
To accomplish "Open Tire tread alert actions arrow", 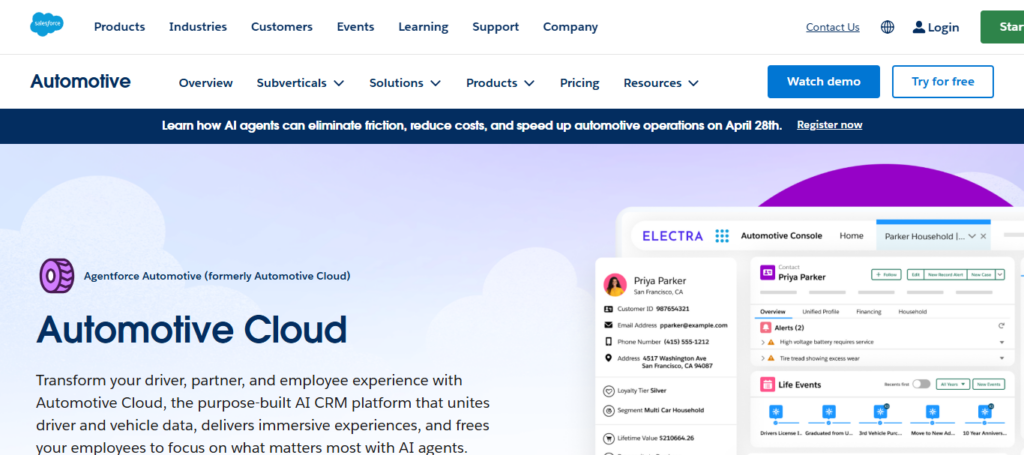I will 1001,358.
